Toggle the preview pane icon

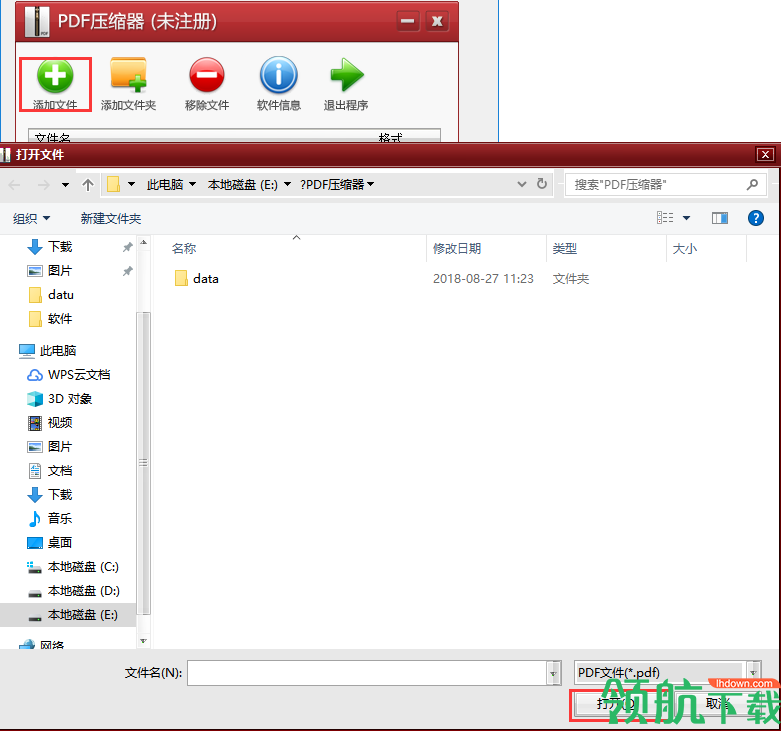tap(720, 218)
